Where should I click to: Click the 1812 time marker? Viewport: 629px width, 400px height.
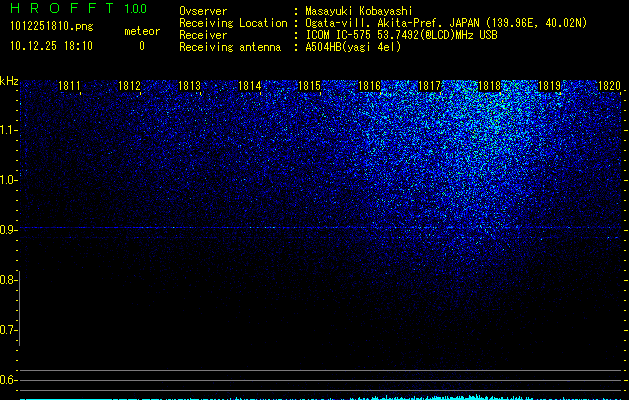[129, 86]
